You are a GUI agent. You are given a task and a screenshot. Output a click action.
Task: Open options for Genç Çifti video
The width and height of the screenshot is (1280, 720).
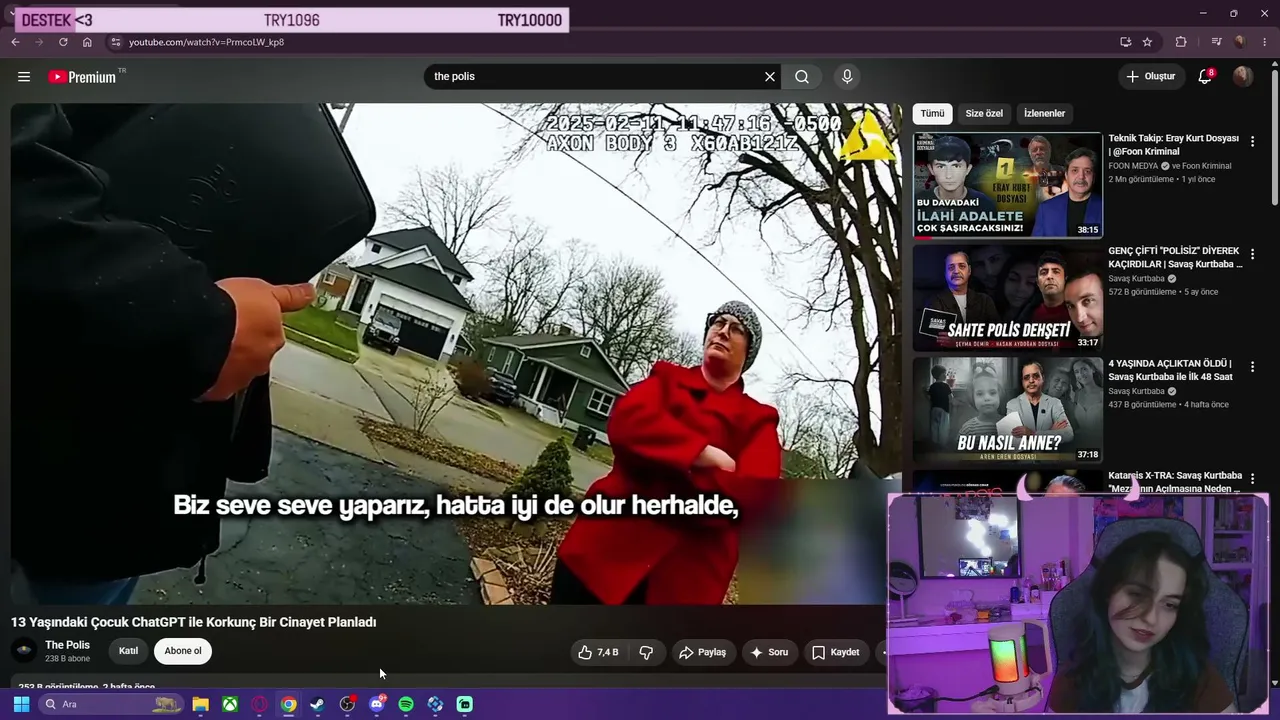1252,255
